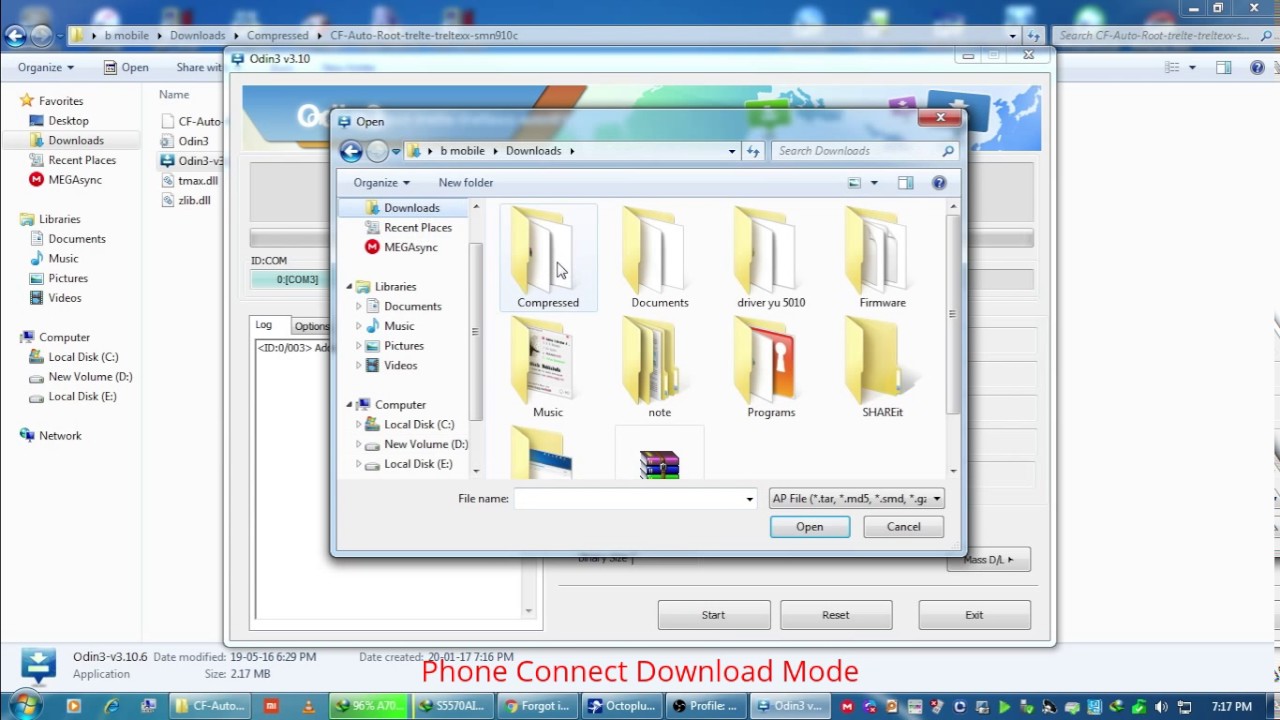The width and height of the screenshot is (1280, 720).
Task: Open the File name history dropdown arrow
Action: 749,499
